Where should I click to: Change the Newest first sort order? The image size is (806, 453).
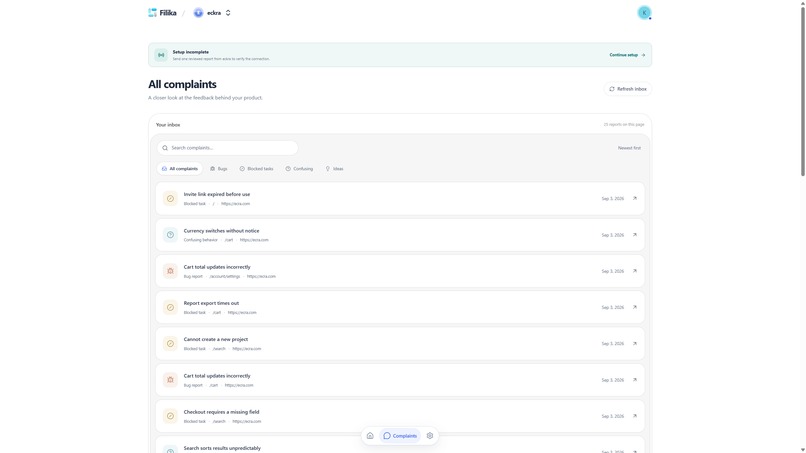coord(629,148)
